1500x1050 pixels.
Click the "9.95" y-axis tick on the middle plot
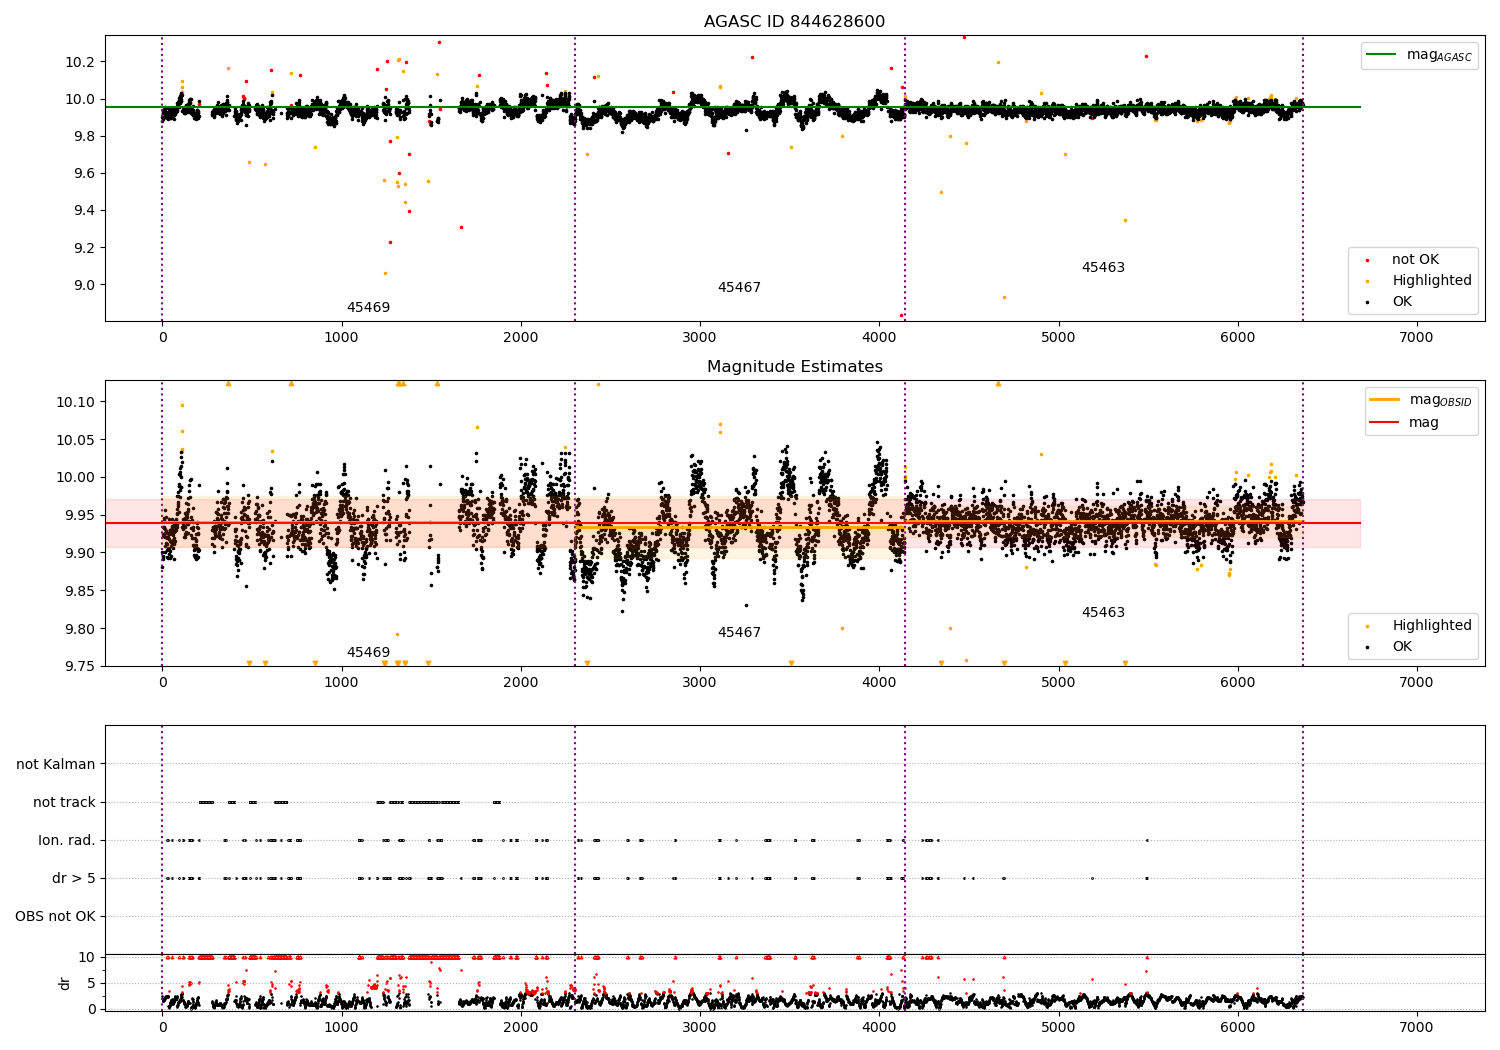click(x=80, y=516)
